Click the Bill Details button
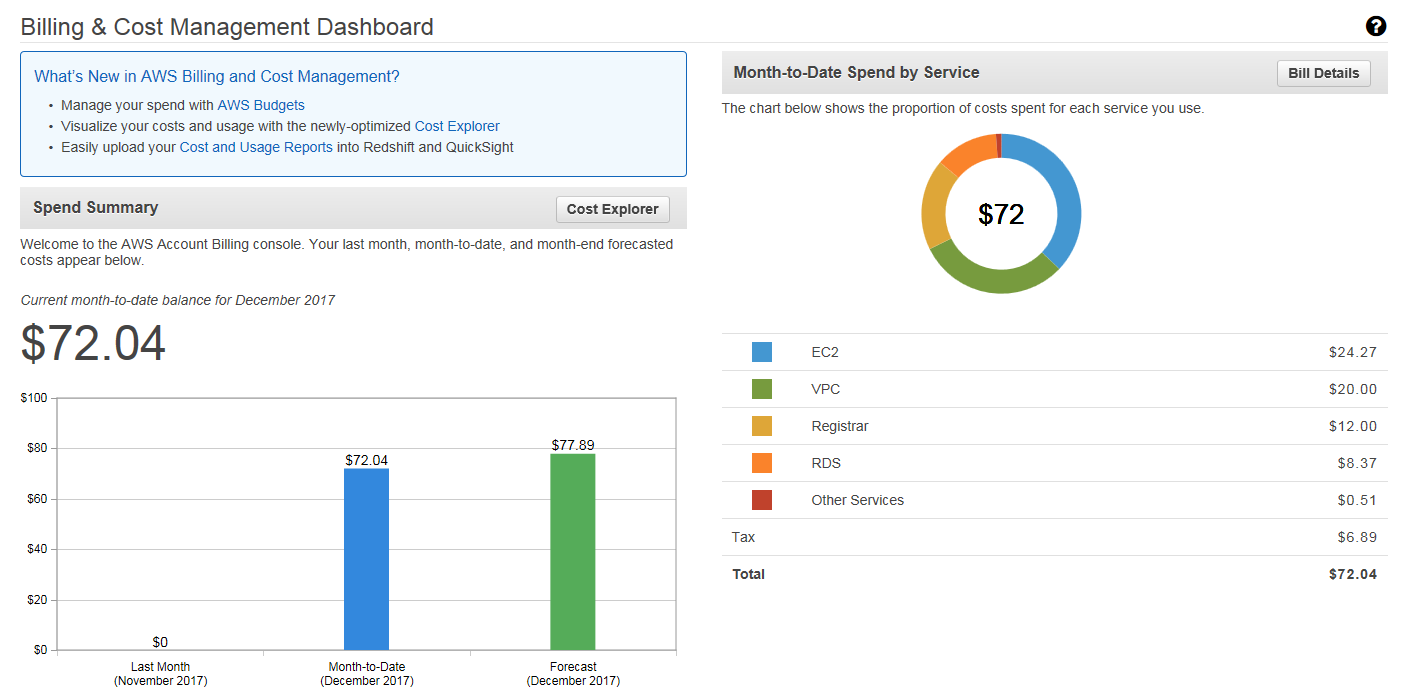 pos(1324,73)
